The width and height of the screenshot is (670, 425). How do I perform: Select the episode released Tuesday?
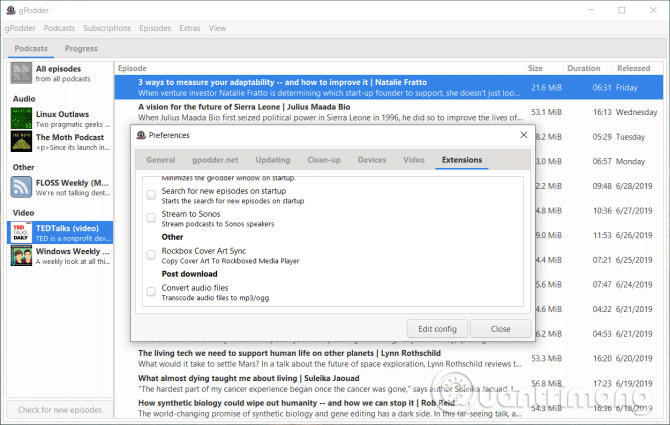coord(599,137)
